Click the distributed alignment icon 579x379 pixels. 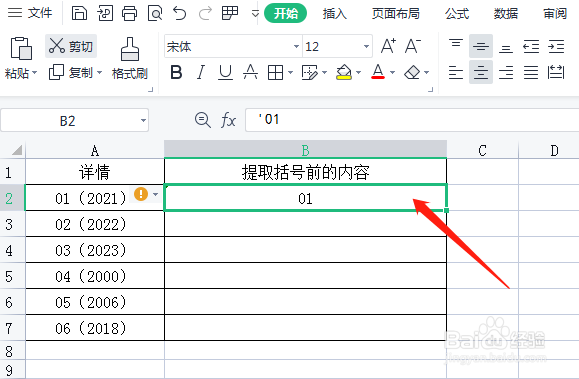click(x=556, y=72)
